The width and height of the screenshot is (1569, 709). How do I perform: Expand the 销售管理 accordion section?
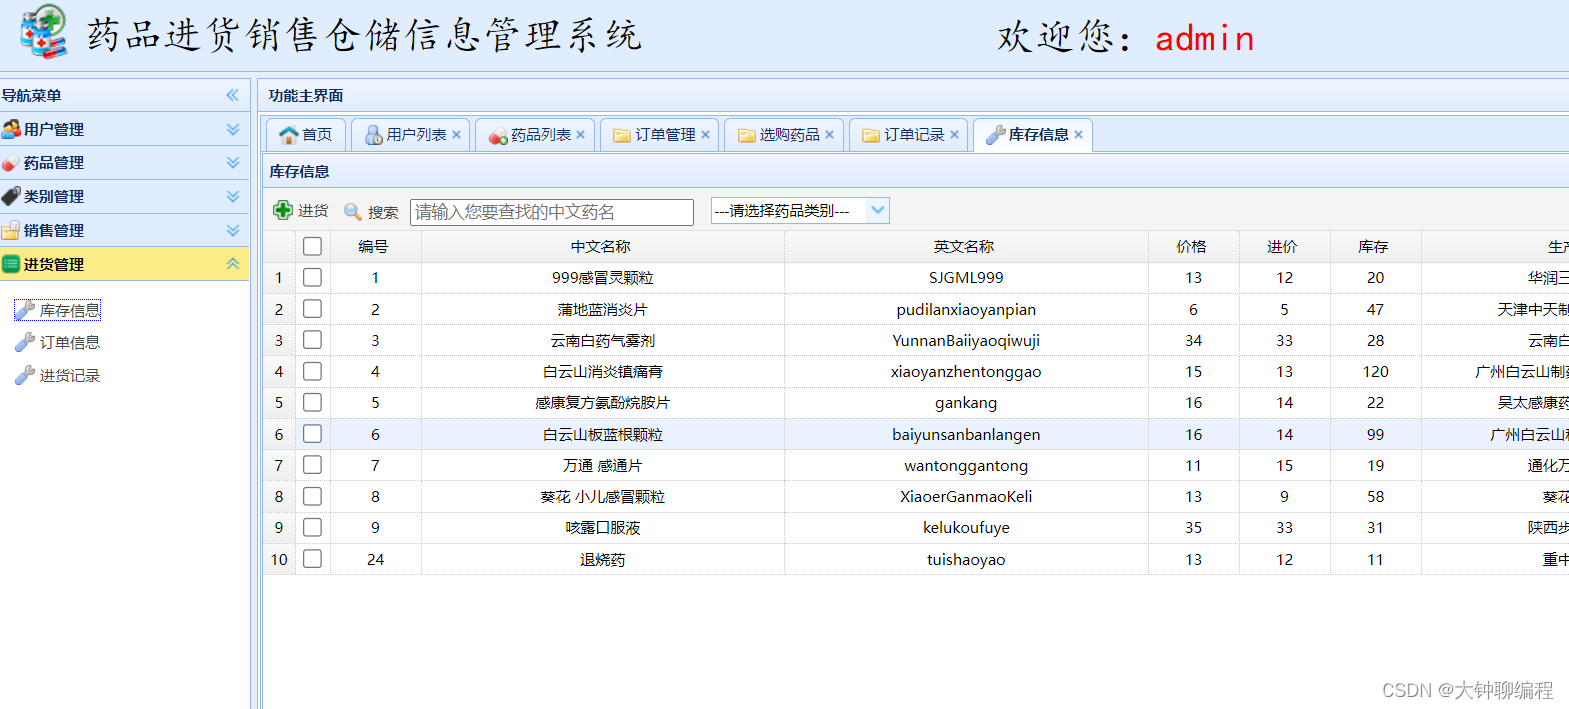click(233, 230)
